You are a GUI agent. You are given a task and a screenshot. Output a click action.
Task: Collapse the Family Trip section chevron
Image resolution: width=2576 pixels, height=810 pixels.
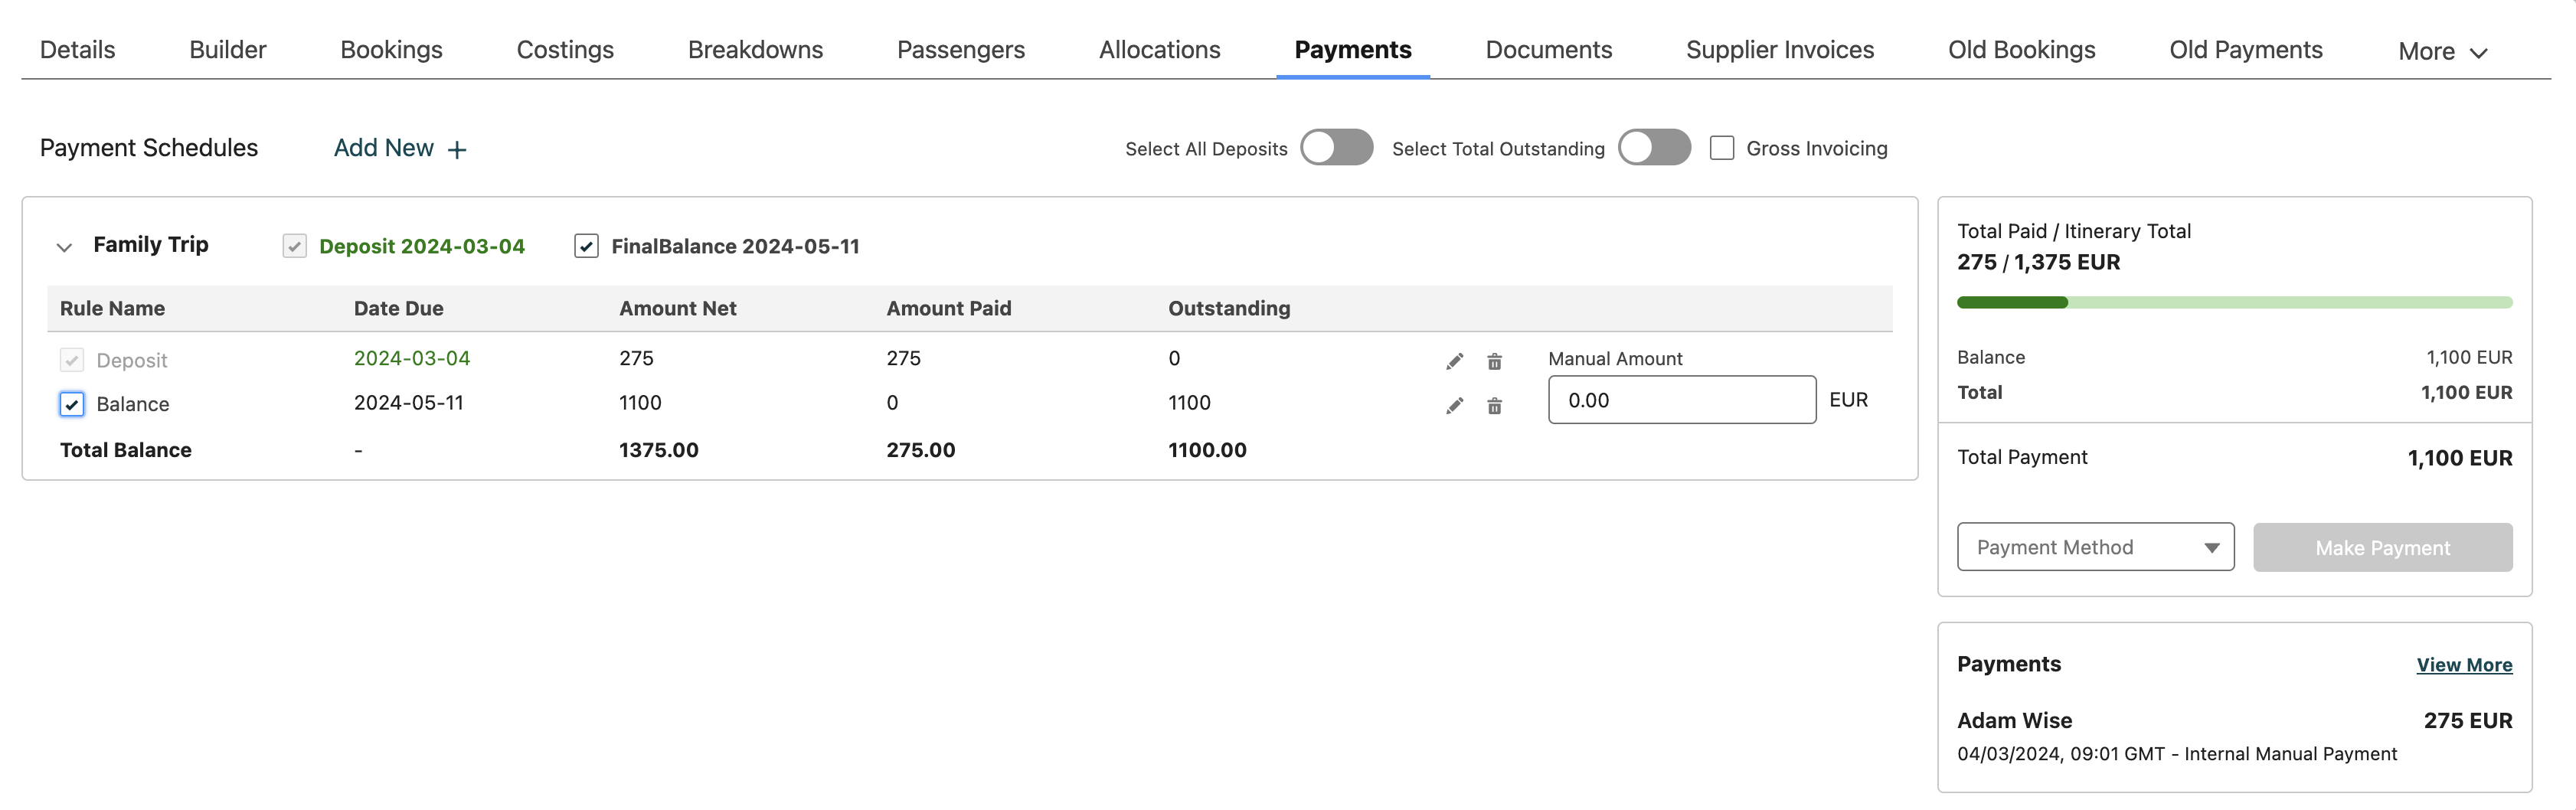(64, 247)
